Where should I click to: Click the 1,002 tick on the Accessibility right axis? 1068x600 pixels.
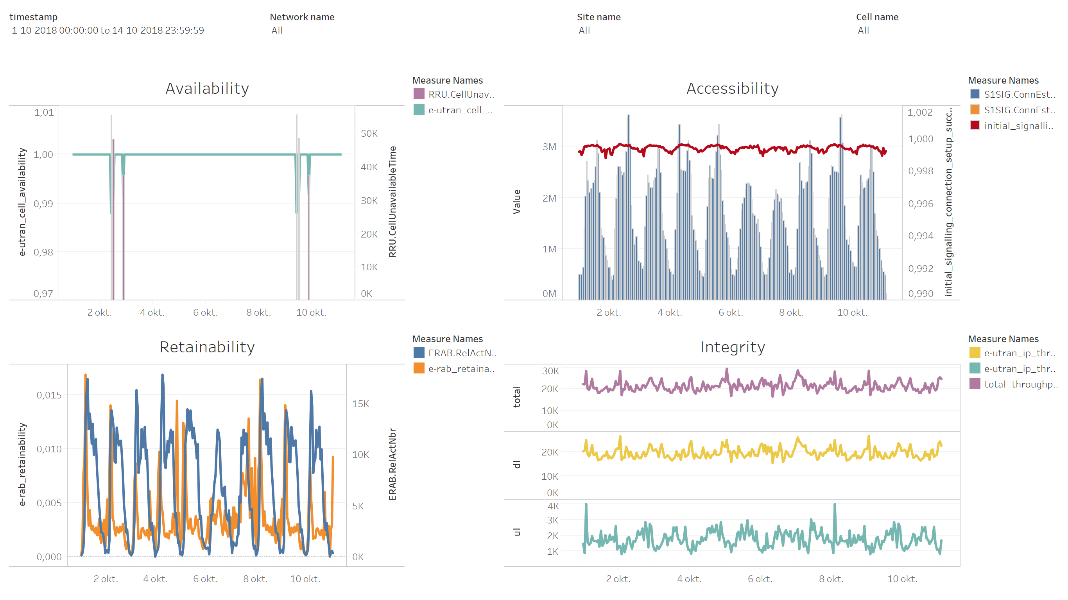[x=920, y=112]
